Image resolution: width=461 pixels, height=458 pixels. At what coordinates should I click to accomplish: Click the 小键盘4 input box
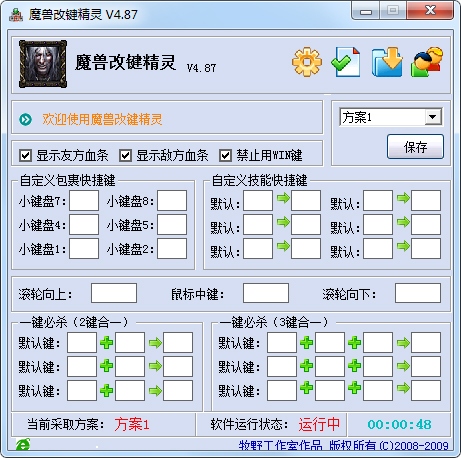84,225
